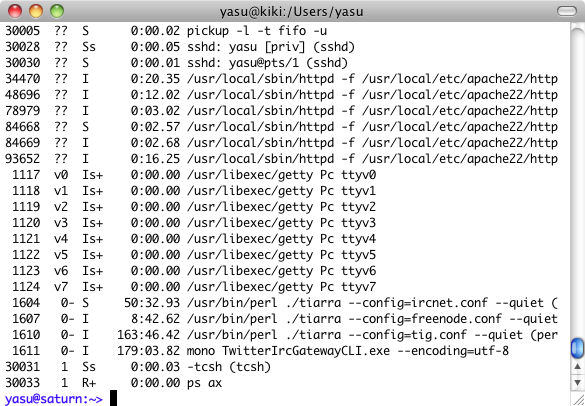Image resolution: width=585 pixels, height=406 pixels.
Task: Click the blue scrollbar thumb
Action: [577, 348]
